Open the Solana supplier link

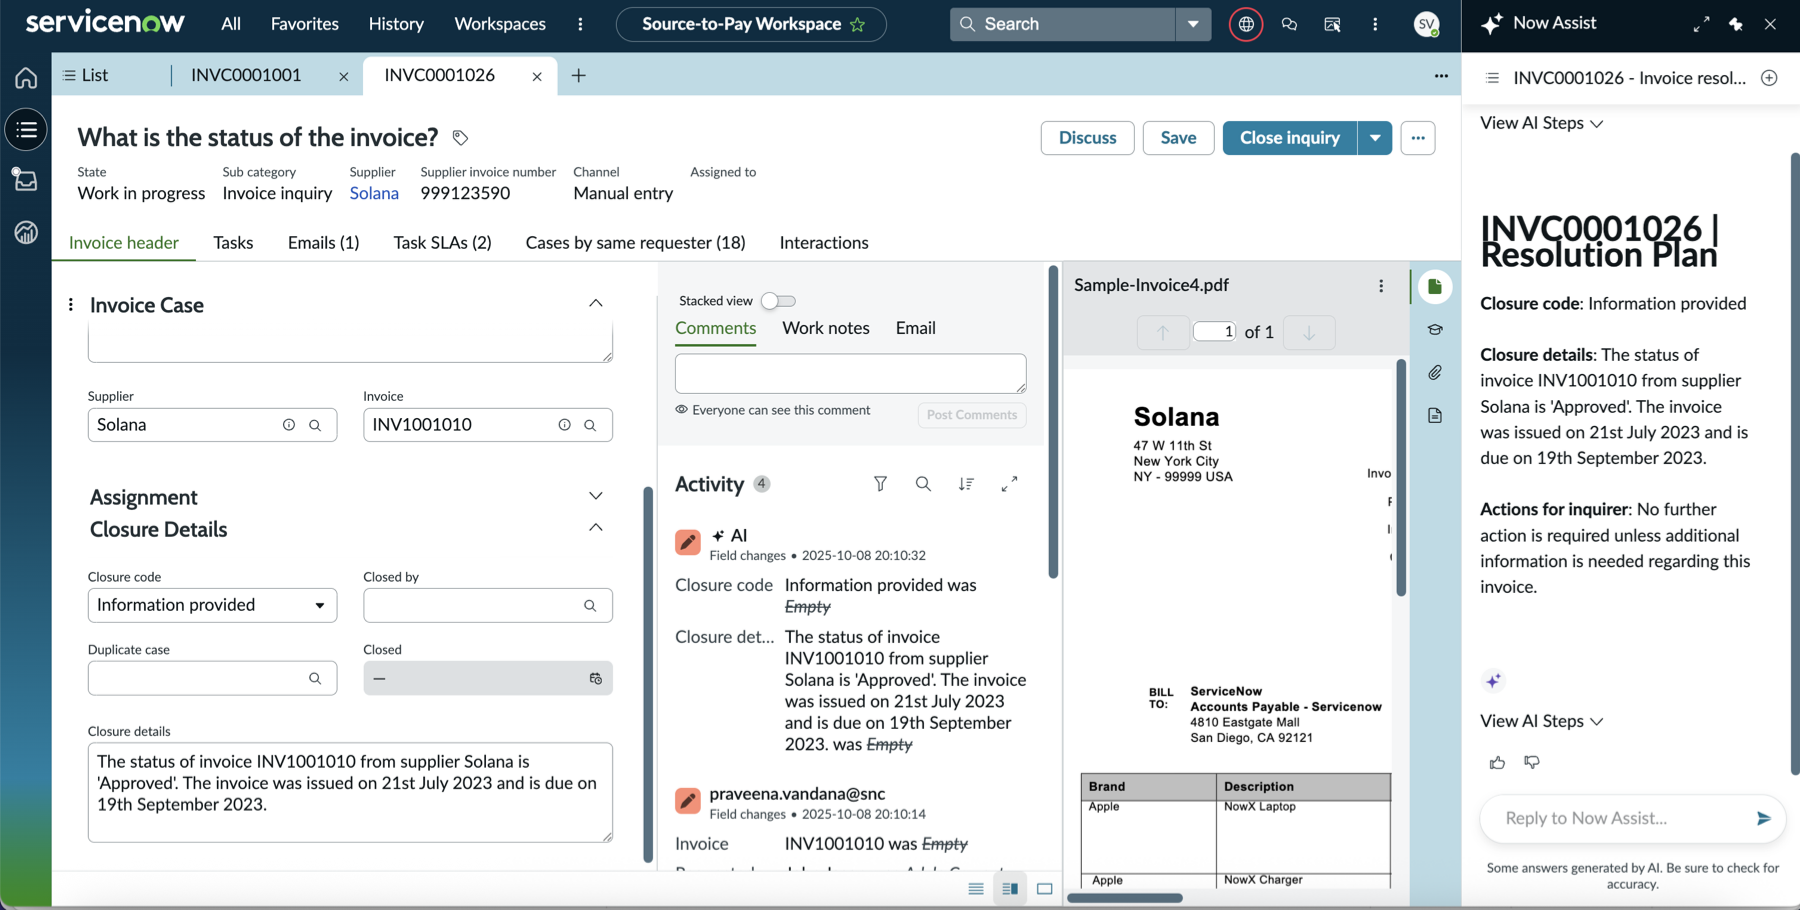point(374,193)
